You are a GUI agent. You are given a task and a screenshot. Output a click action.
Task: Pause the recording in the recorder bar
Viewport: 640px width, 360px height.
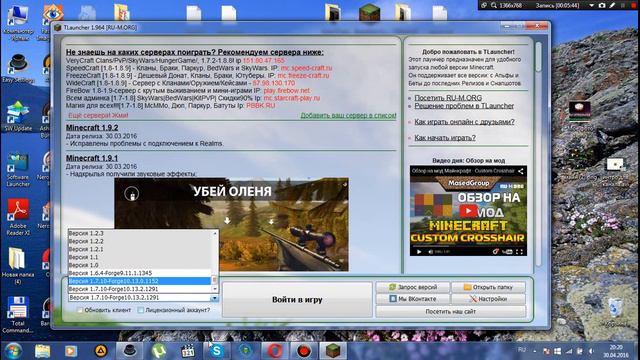pyautogui.click(x=623, y=5)
